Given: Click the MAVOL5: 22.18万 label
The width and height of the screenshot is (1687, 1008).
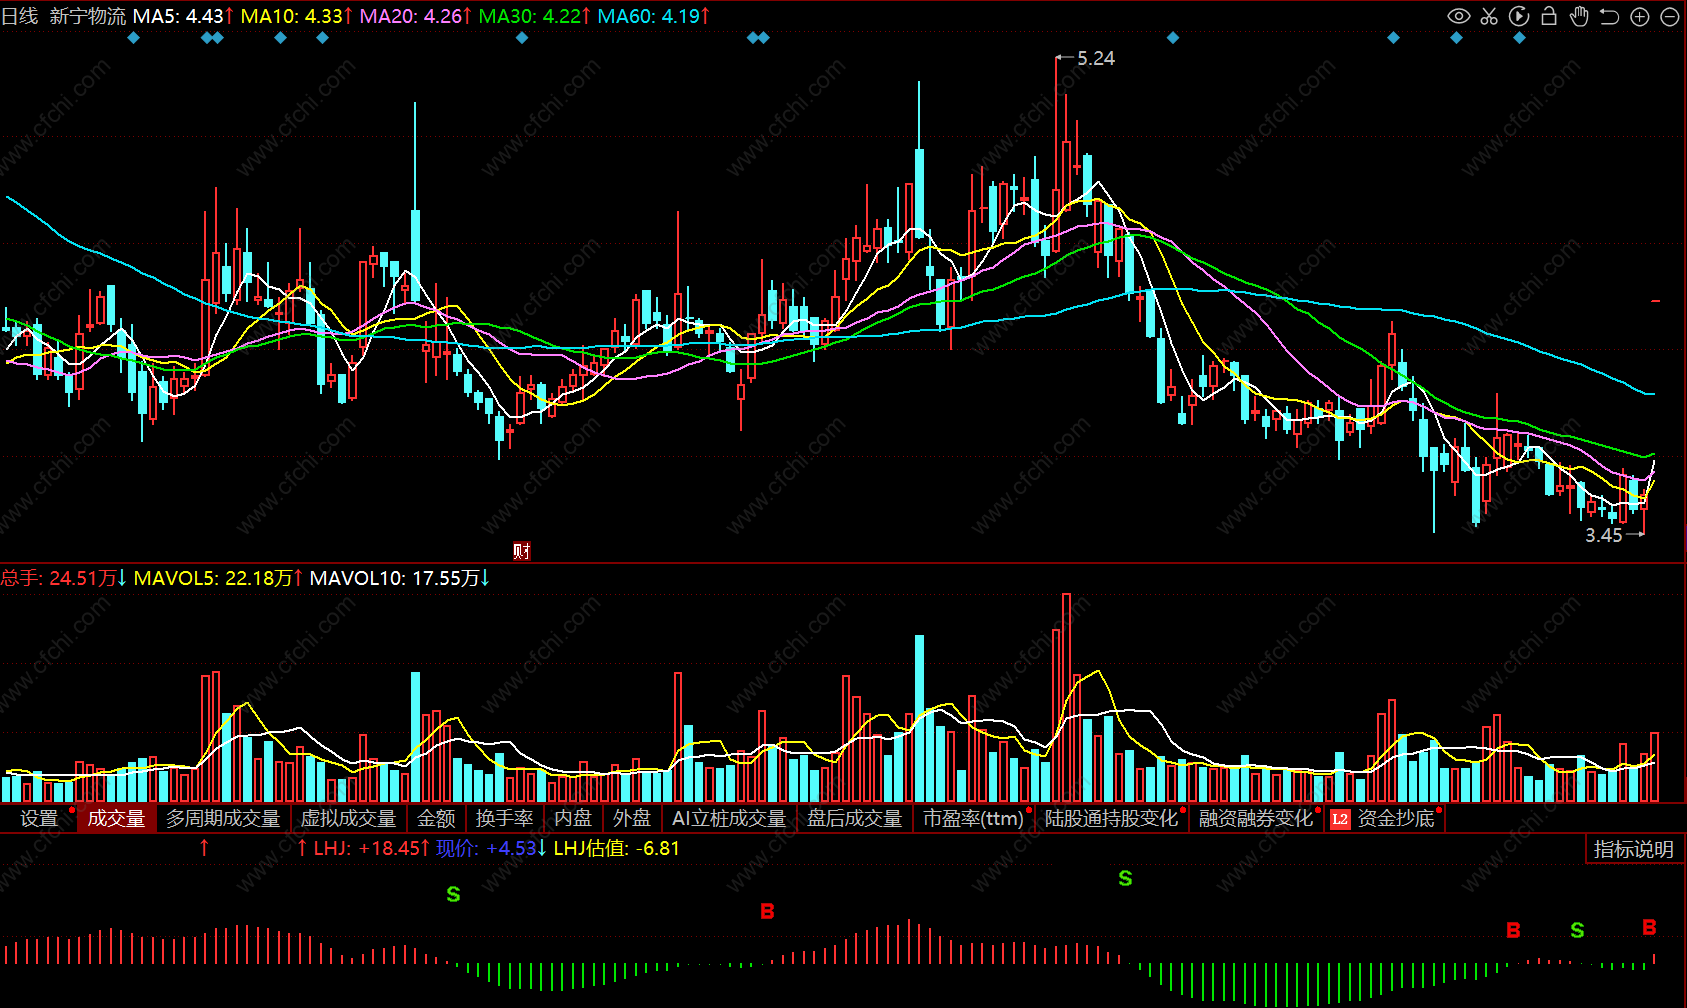Looking at the screenshot, I should [218, 578].
